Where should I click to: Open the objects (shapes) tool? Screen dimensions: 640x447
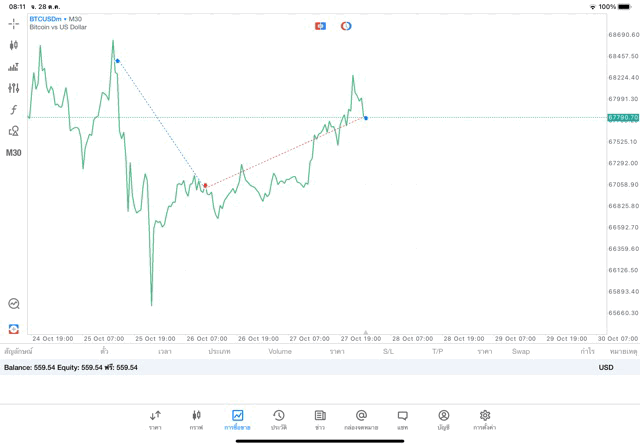click(14, 131)
